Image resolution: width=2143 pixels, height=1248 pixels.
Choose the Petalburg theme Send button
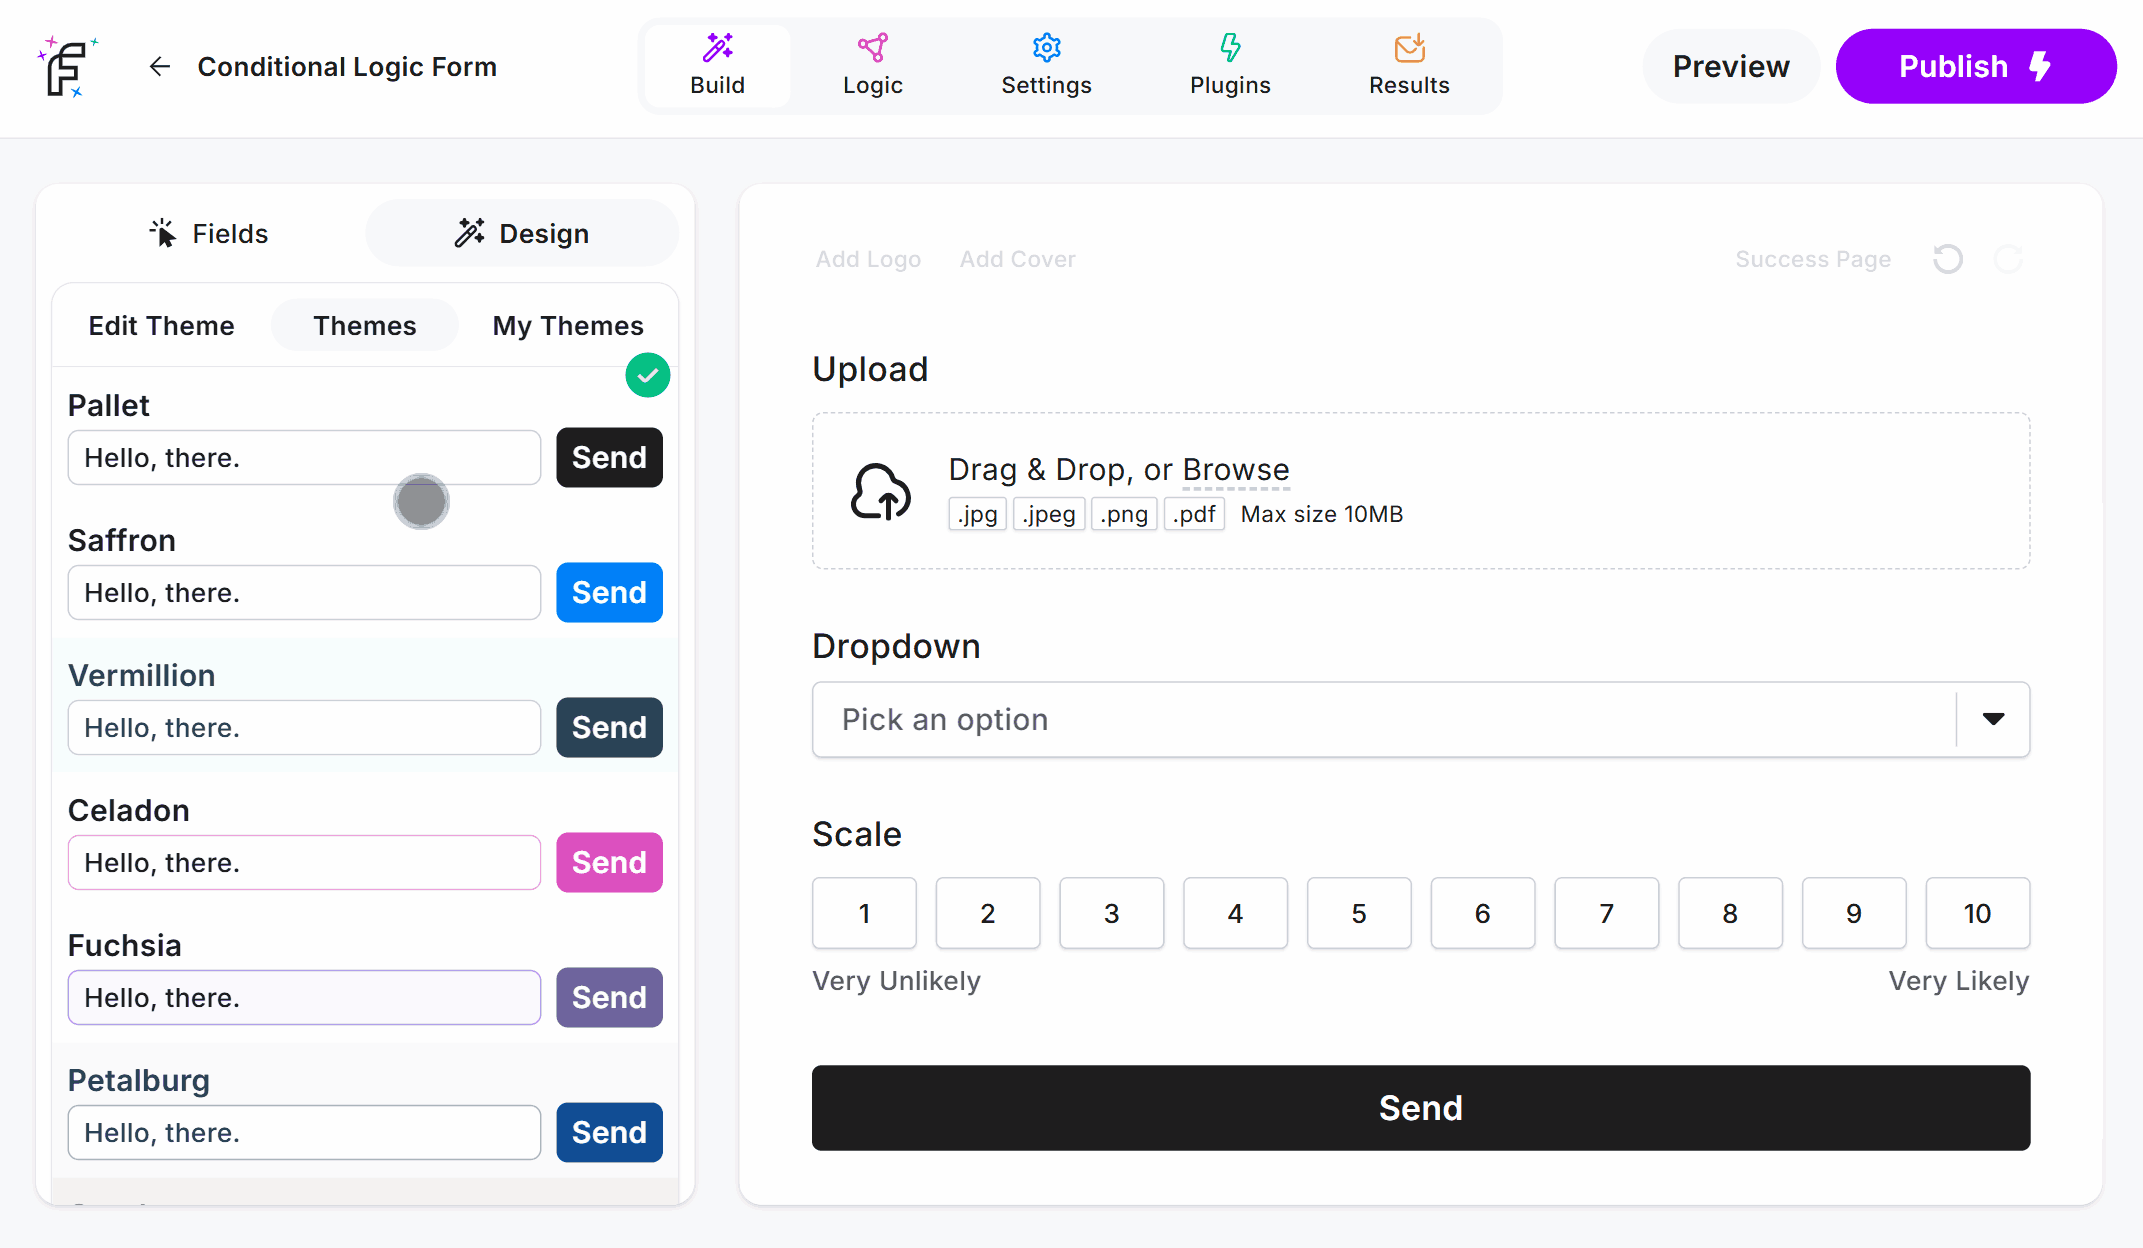[609, 1133]
